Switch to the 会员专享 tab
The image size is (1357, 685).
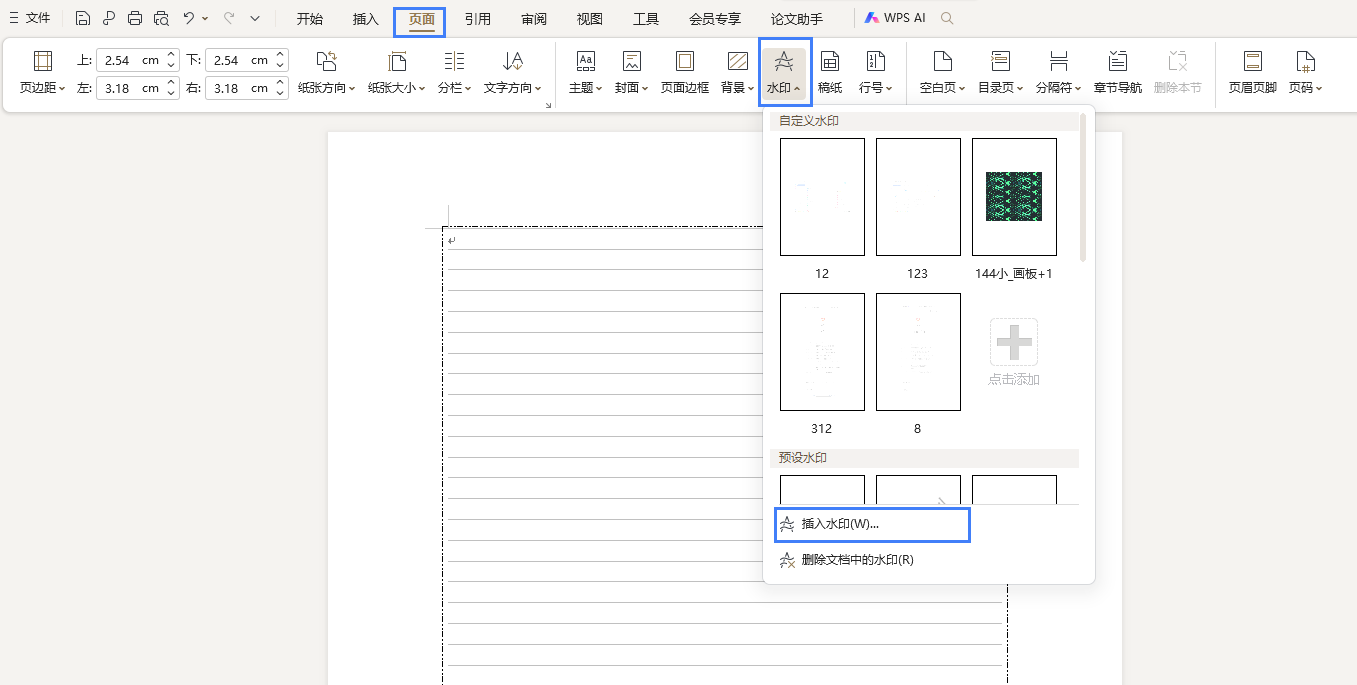coord(715,19)
